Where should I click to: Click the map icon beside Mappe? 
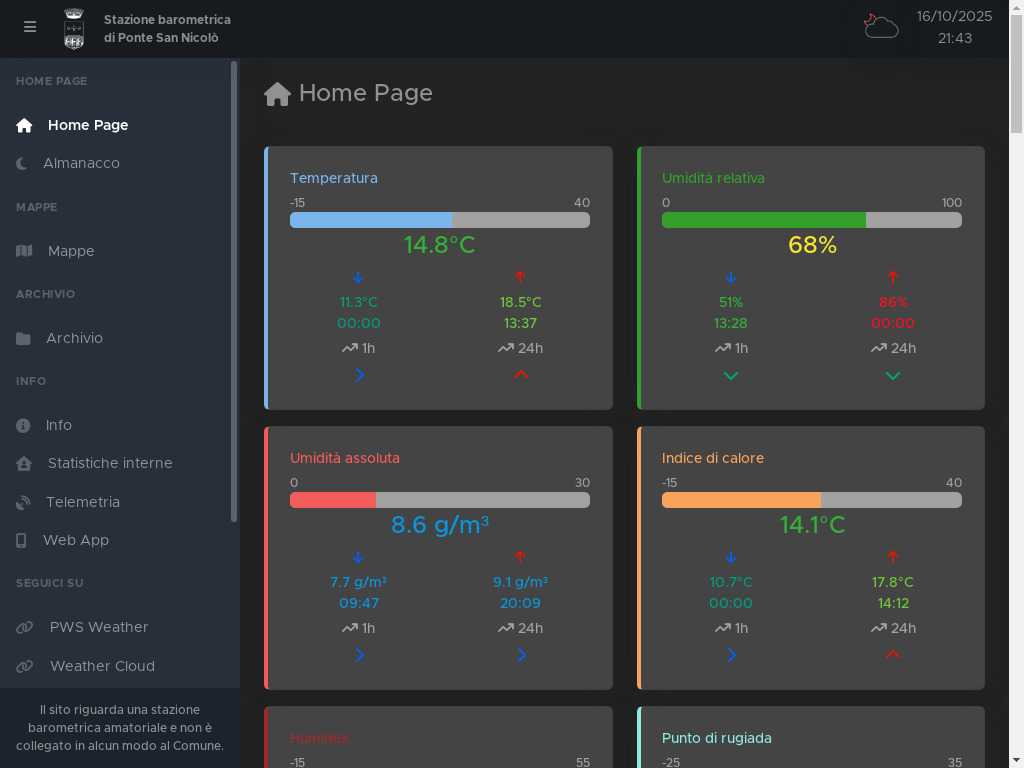click(x=24, y=251)
